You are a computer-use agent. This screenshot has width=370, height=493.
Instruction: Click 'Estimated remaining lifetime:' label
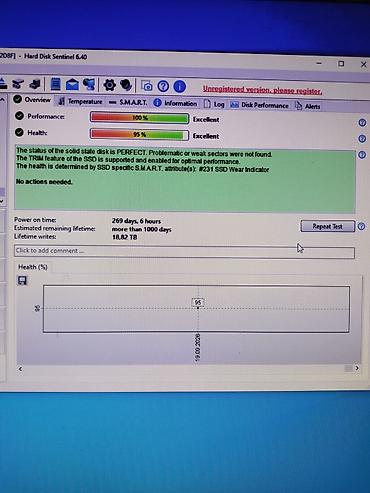[55, 228]
